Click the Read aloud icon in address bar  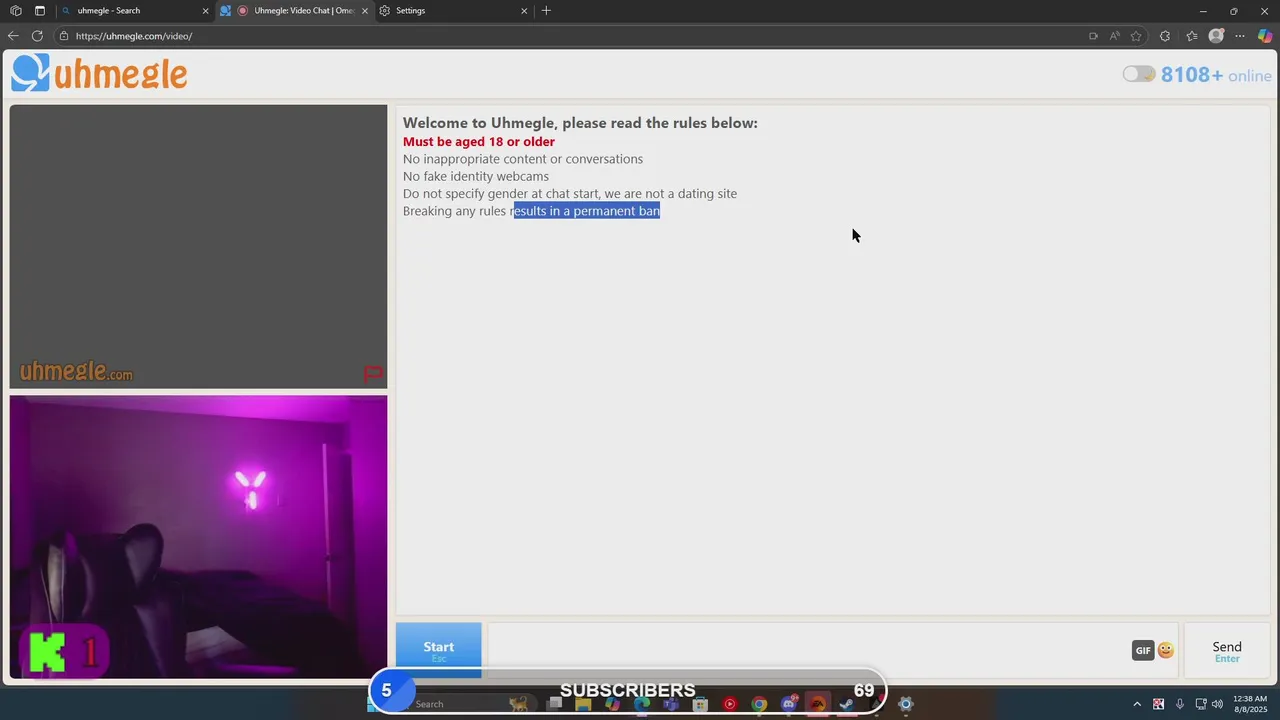tap(1115, 36)
